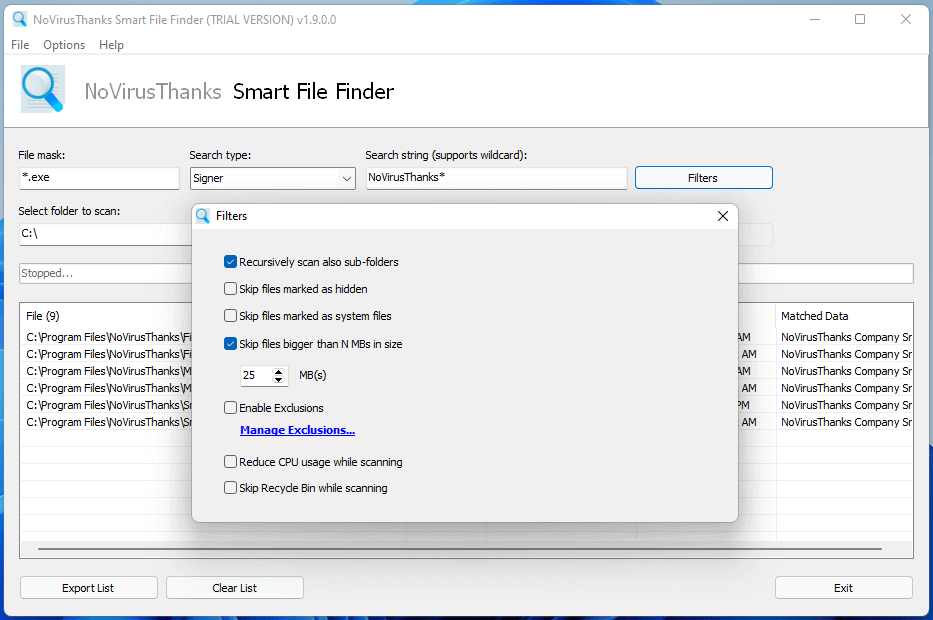Open the File menu
The height and width of the screenshot is (620, 933).
[19, 44]
